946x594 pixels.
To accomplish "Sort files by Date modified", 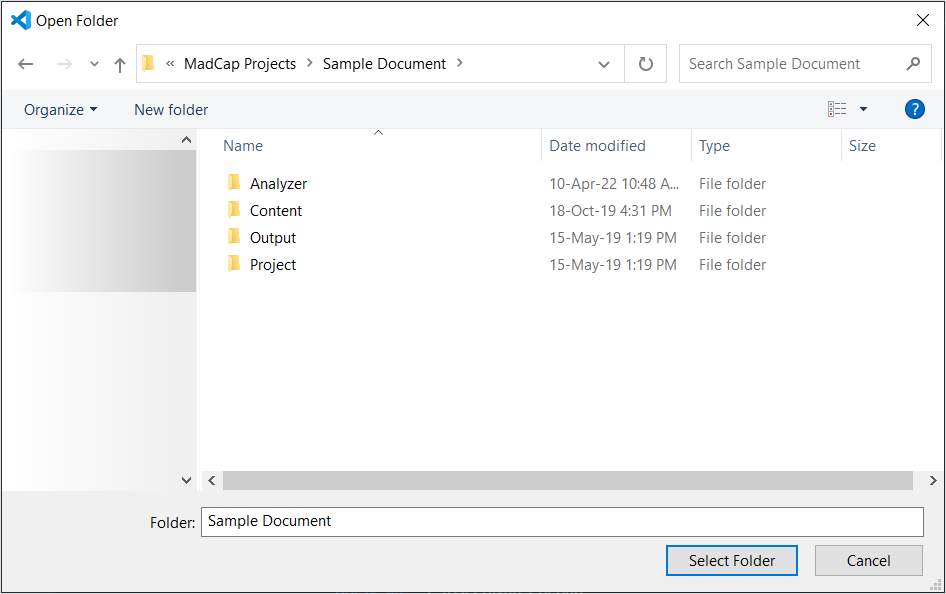I will coord(597,145).
